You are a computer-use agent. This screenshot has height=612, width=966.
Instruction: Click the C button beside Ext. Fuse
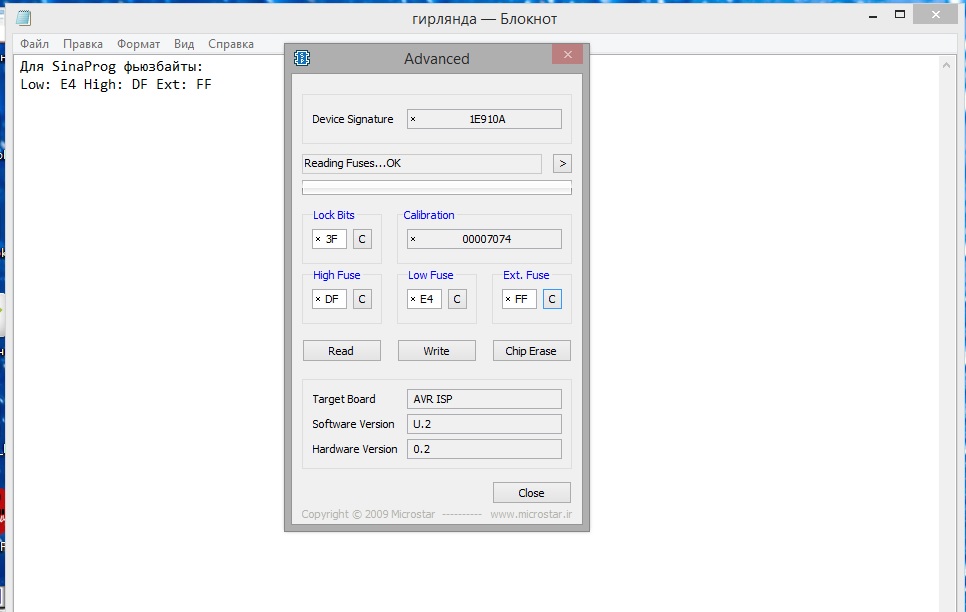click(552, 299)
